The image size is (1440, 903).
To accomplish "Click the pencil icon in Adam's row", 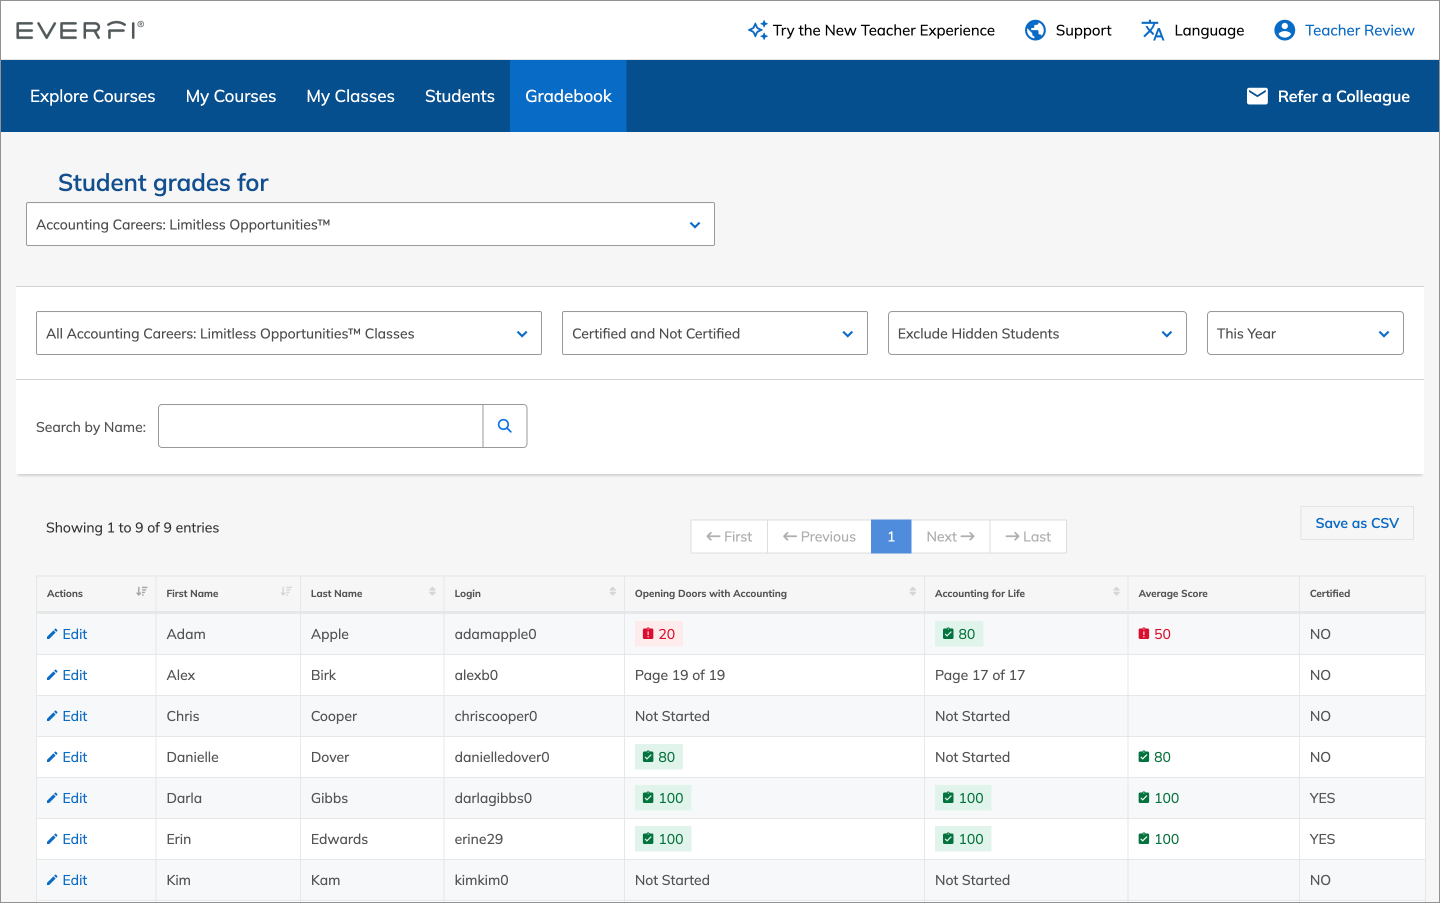I will 52,634.
